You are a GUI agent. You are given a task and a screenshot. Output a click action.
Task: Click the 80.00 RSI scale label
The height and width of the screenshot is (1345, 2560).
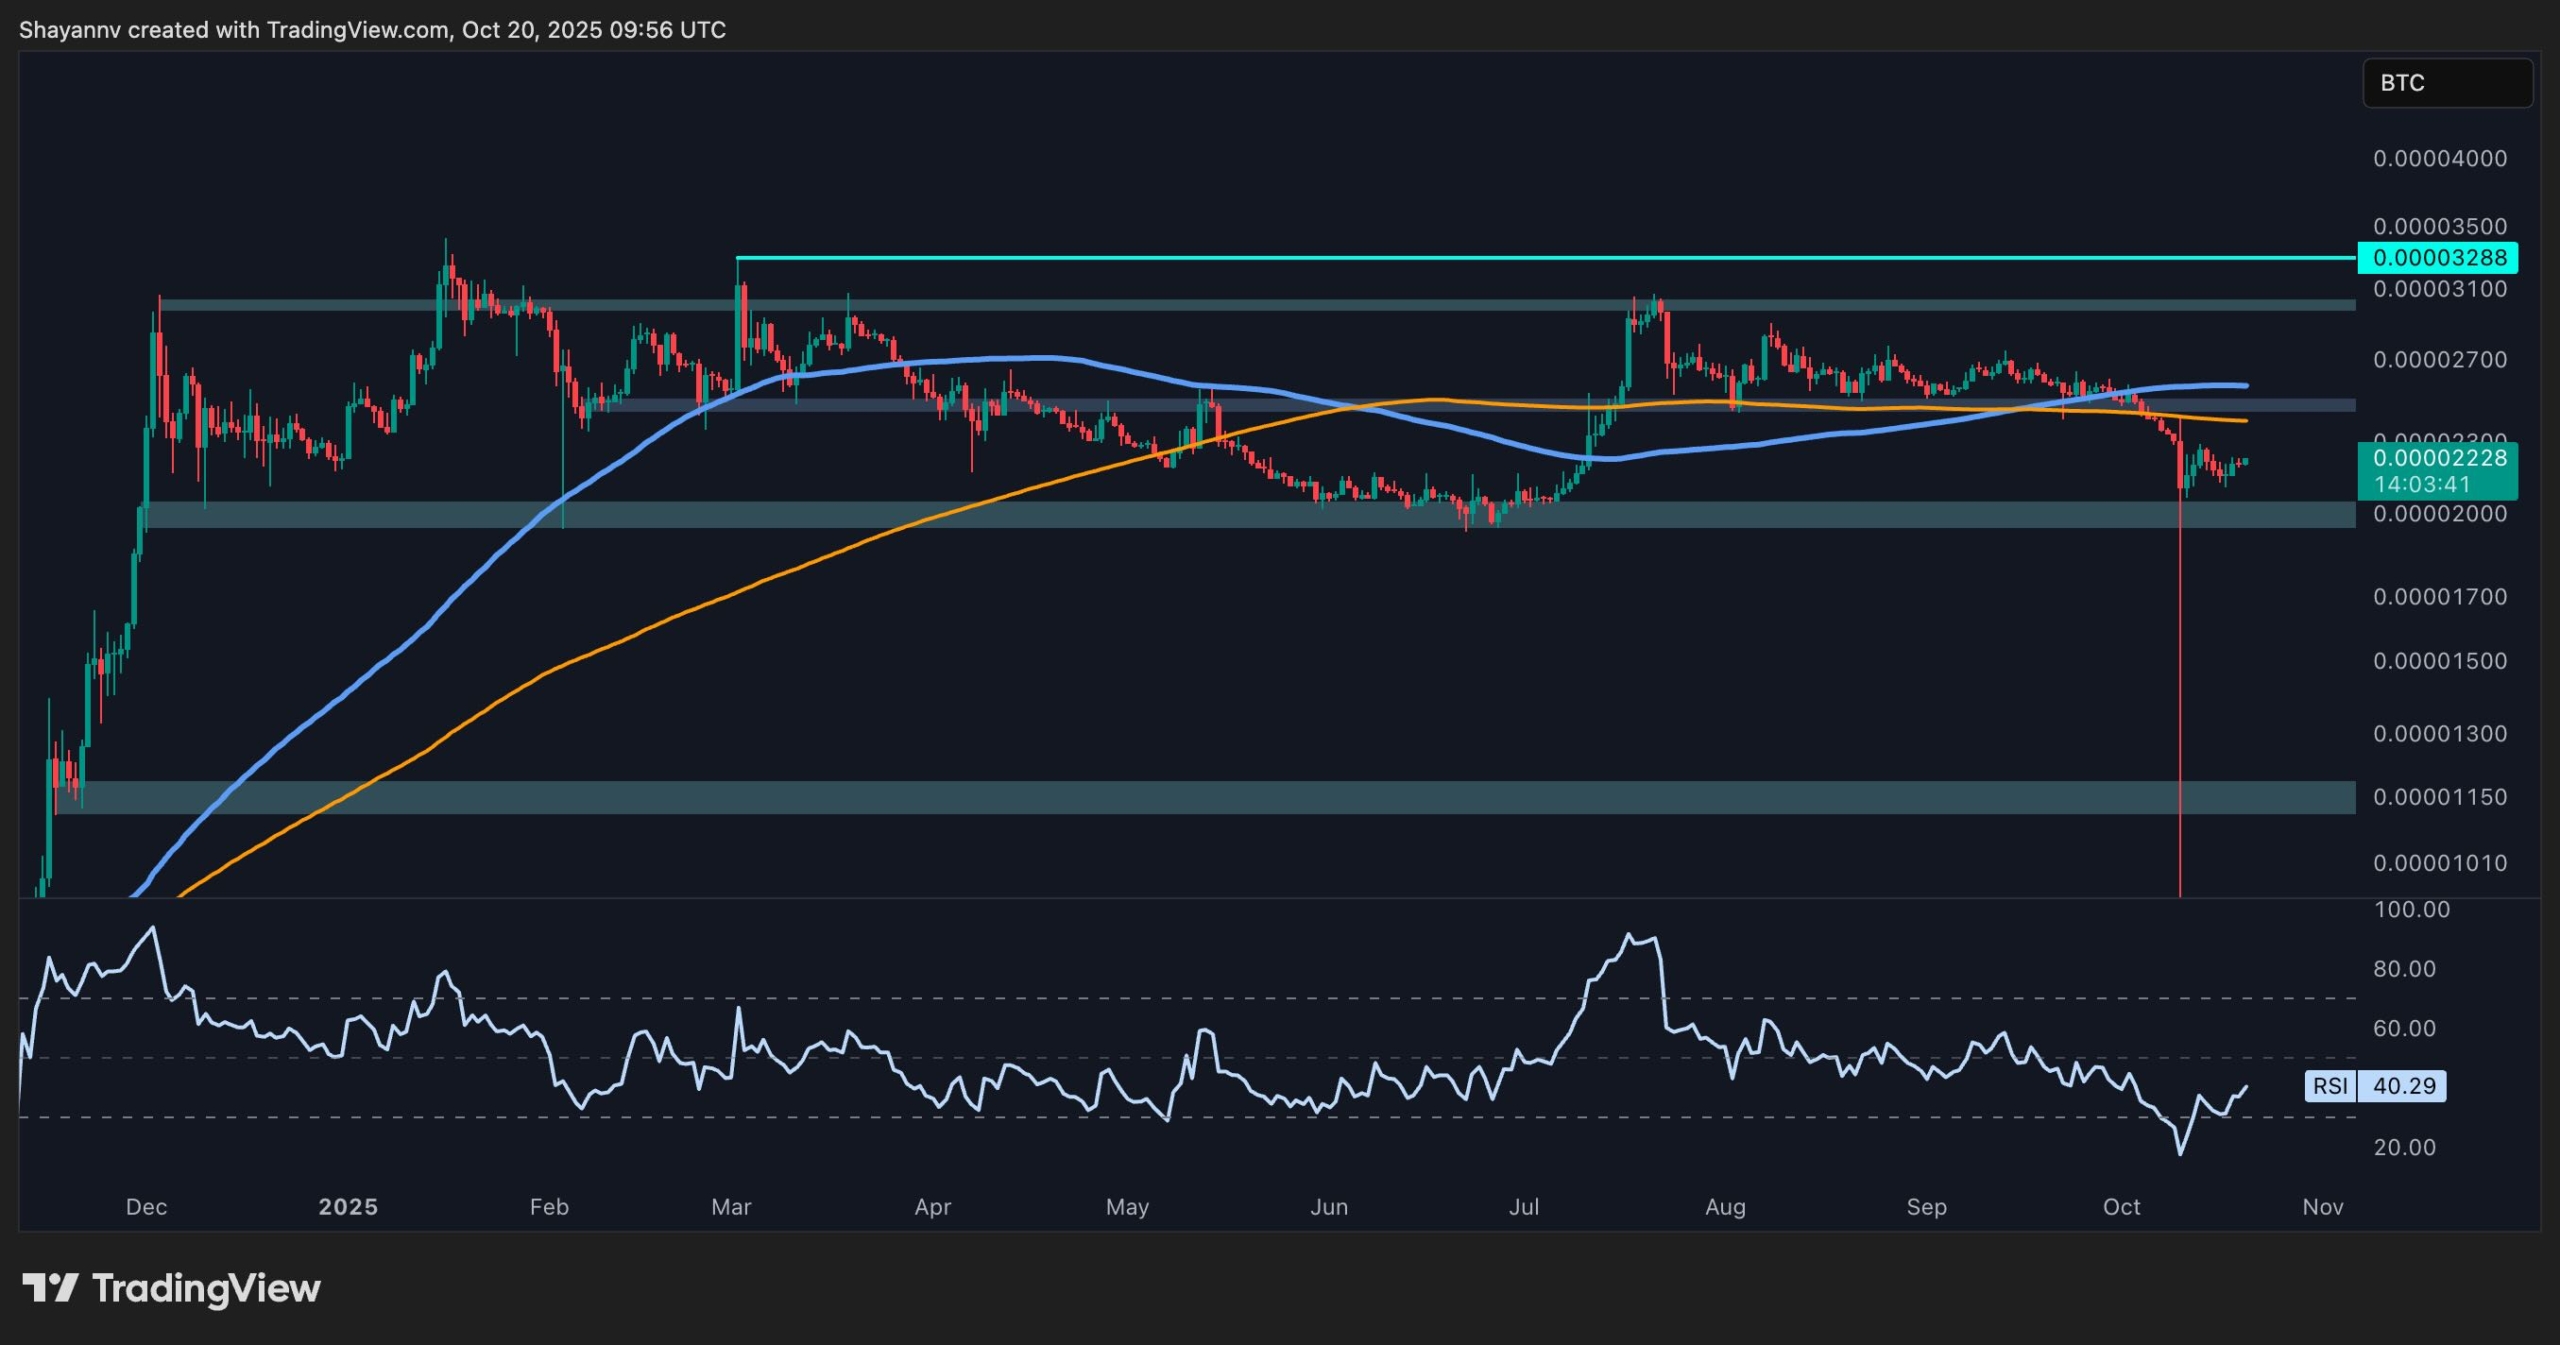coord(2404,969)
